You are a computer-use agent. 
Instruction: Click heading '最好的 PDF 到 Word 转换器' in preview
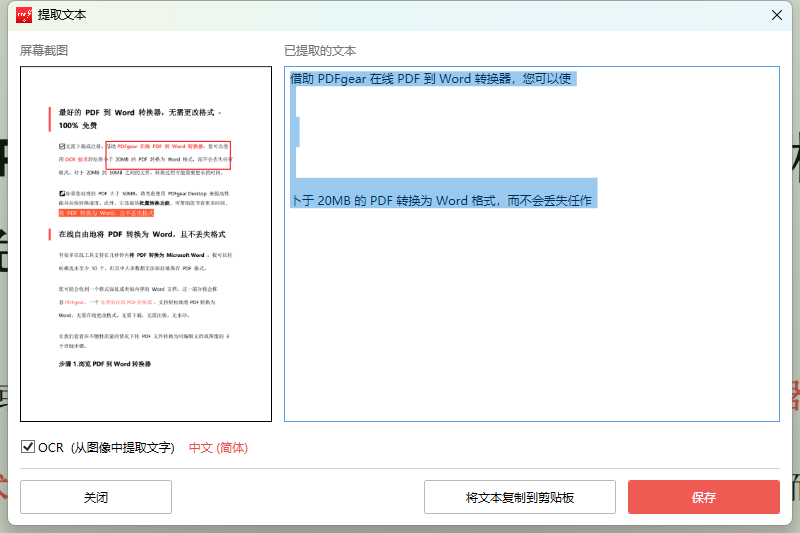coord(111,112)
